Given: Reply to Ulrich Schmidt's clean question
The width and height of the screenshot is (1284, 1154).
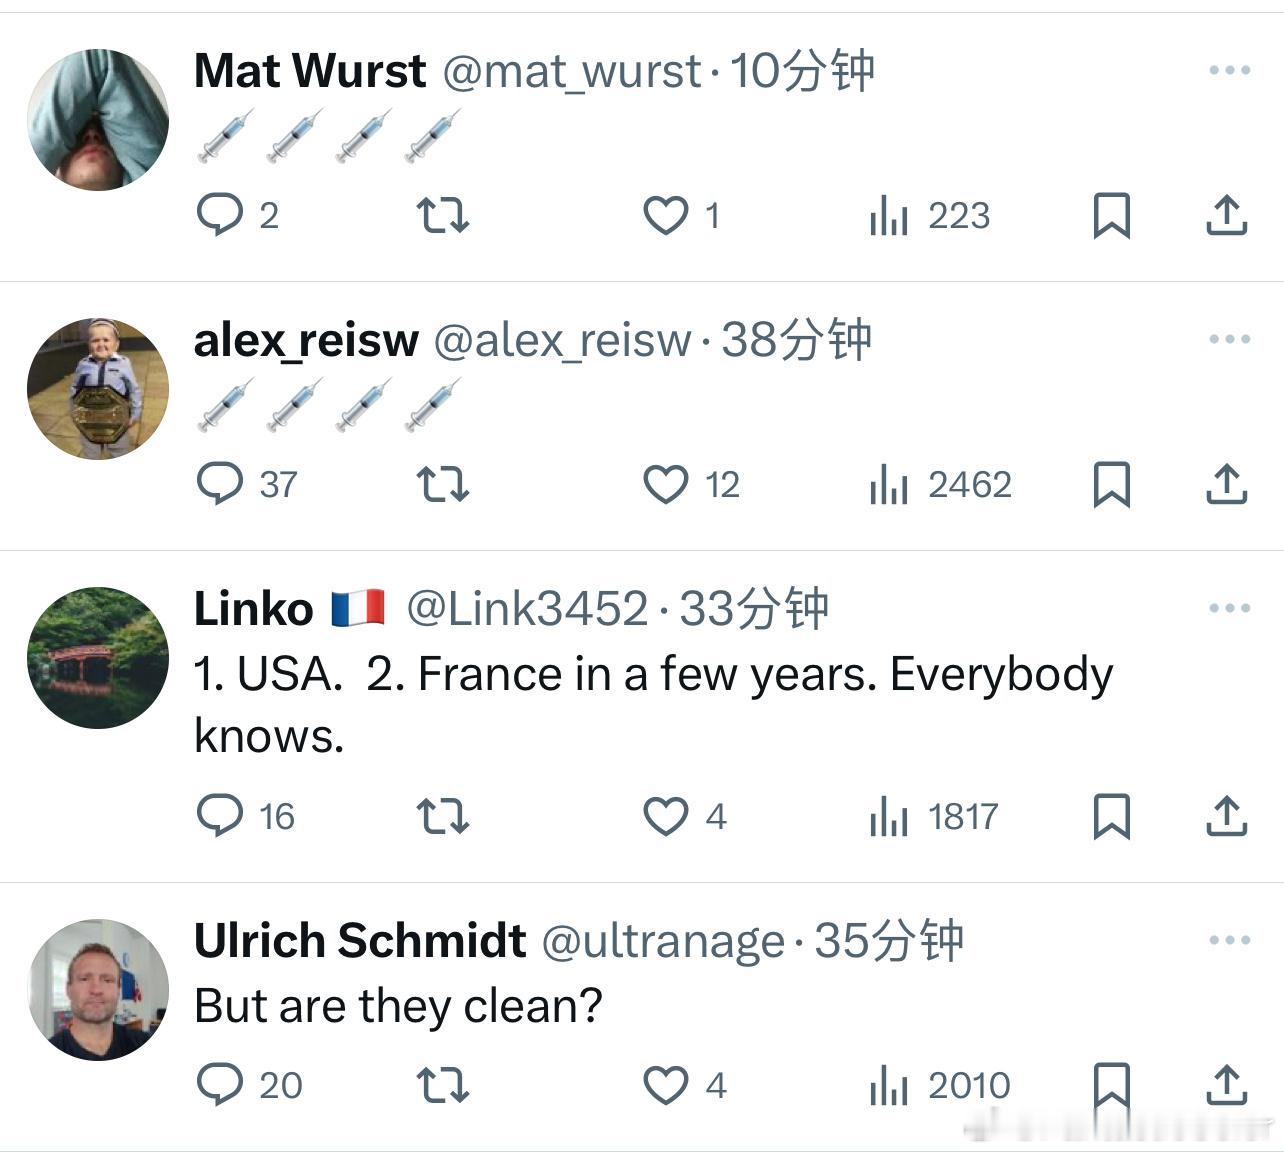Looking at the screenshot, I should point(250,1085).
